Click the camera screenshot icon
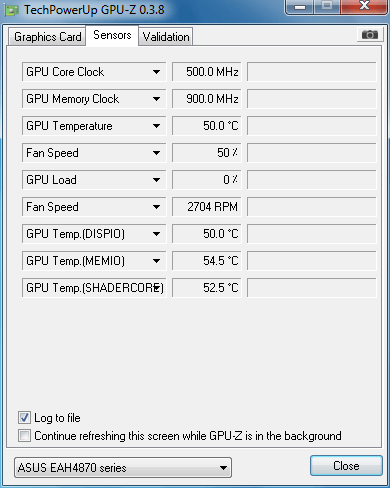This screenshot has height=488, width=390. click(x=370, y=35)
